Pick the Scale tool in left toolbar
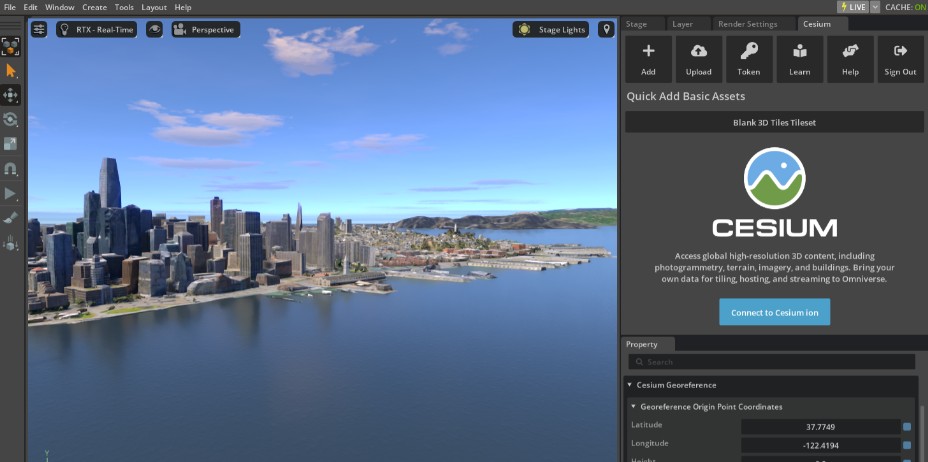 pyautogui.click(x=10, y=144)
